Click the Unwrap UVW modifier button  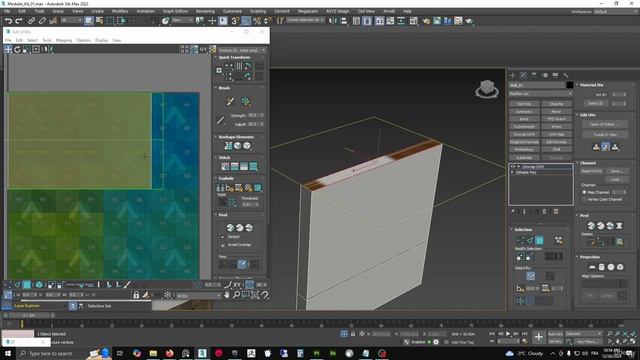tap(524, 134)
